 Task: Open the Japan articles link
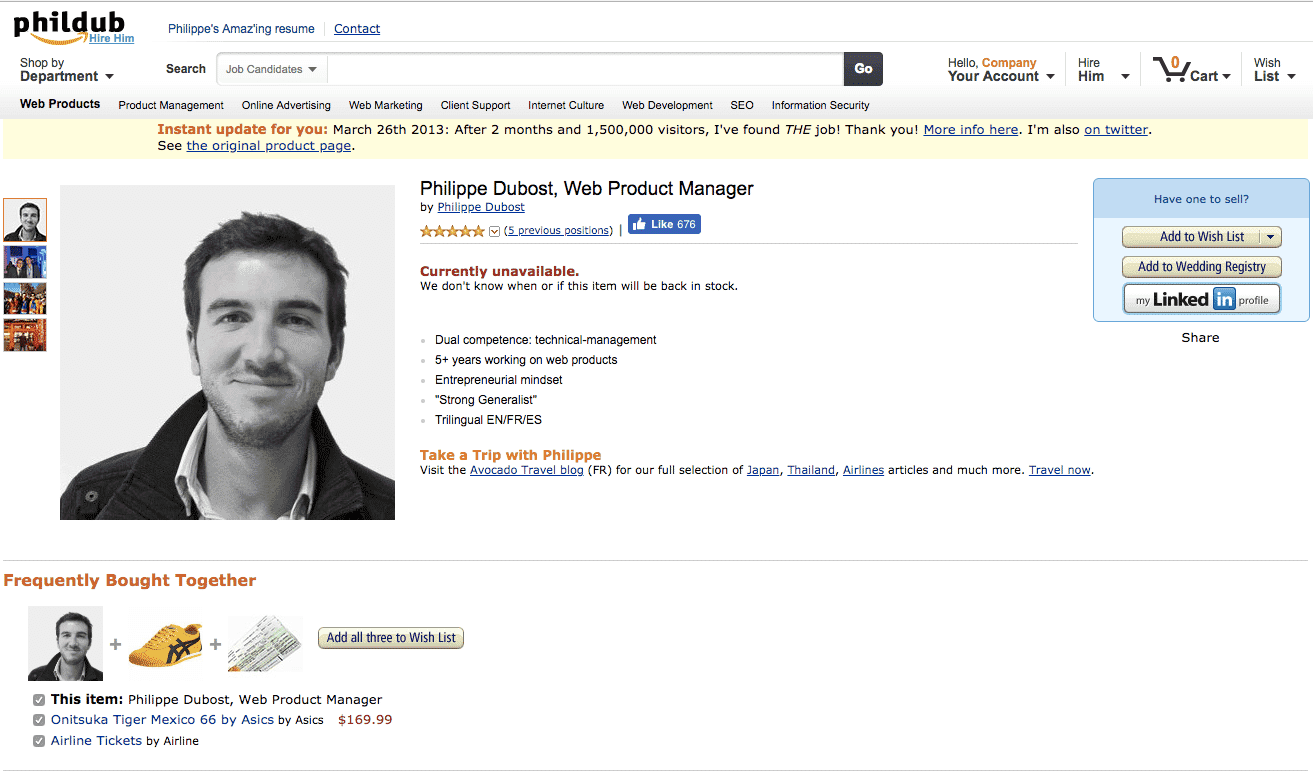763,470
